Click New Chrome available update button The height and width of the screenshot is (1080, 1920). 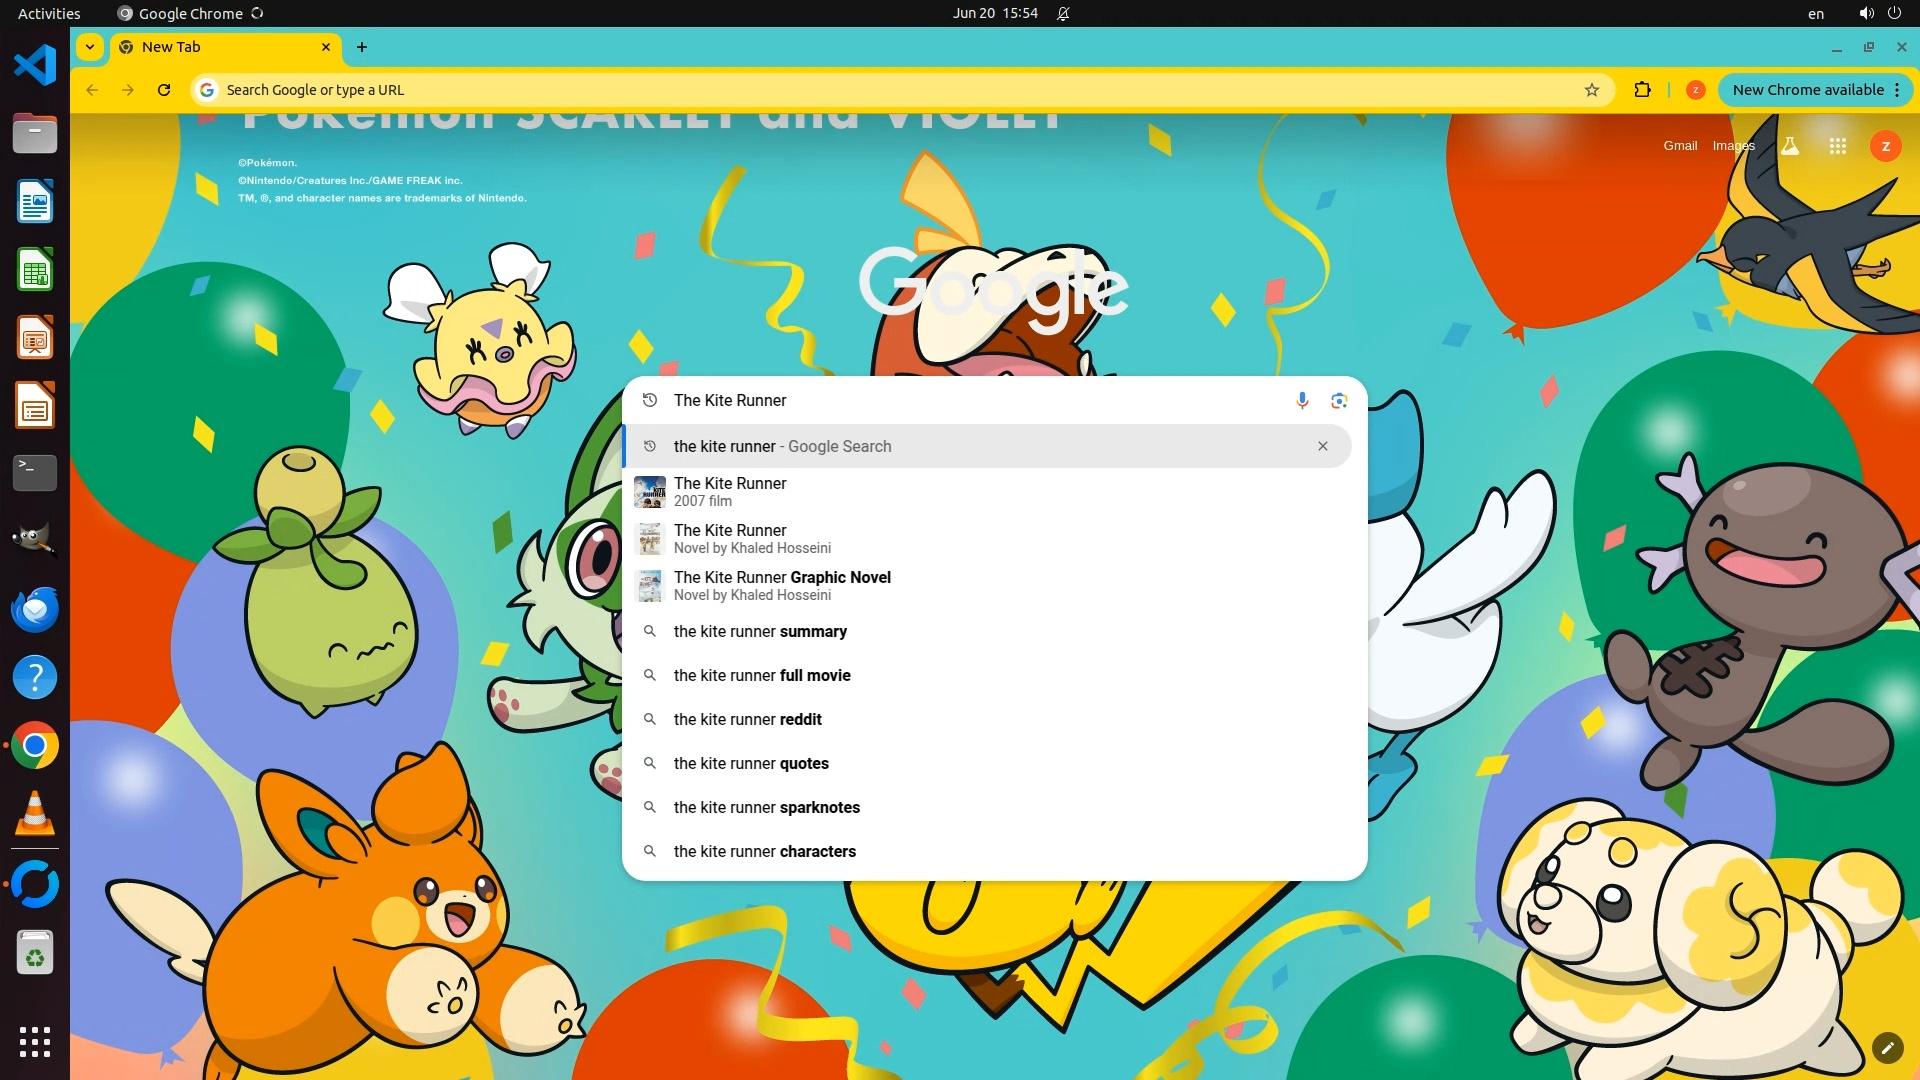click(x=1806, y=90)
